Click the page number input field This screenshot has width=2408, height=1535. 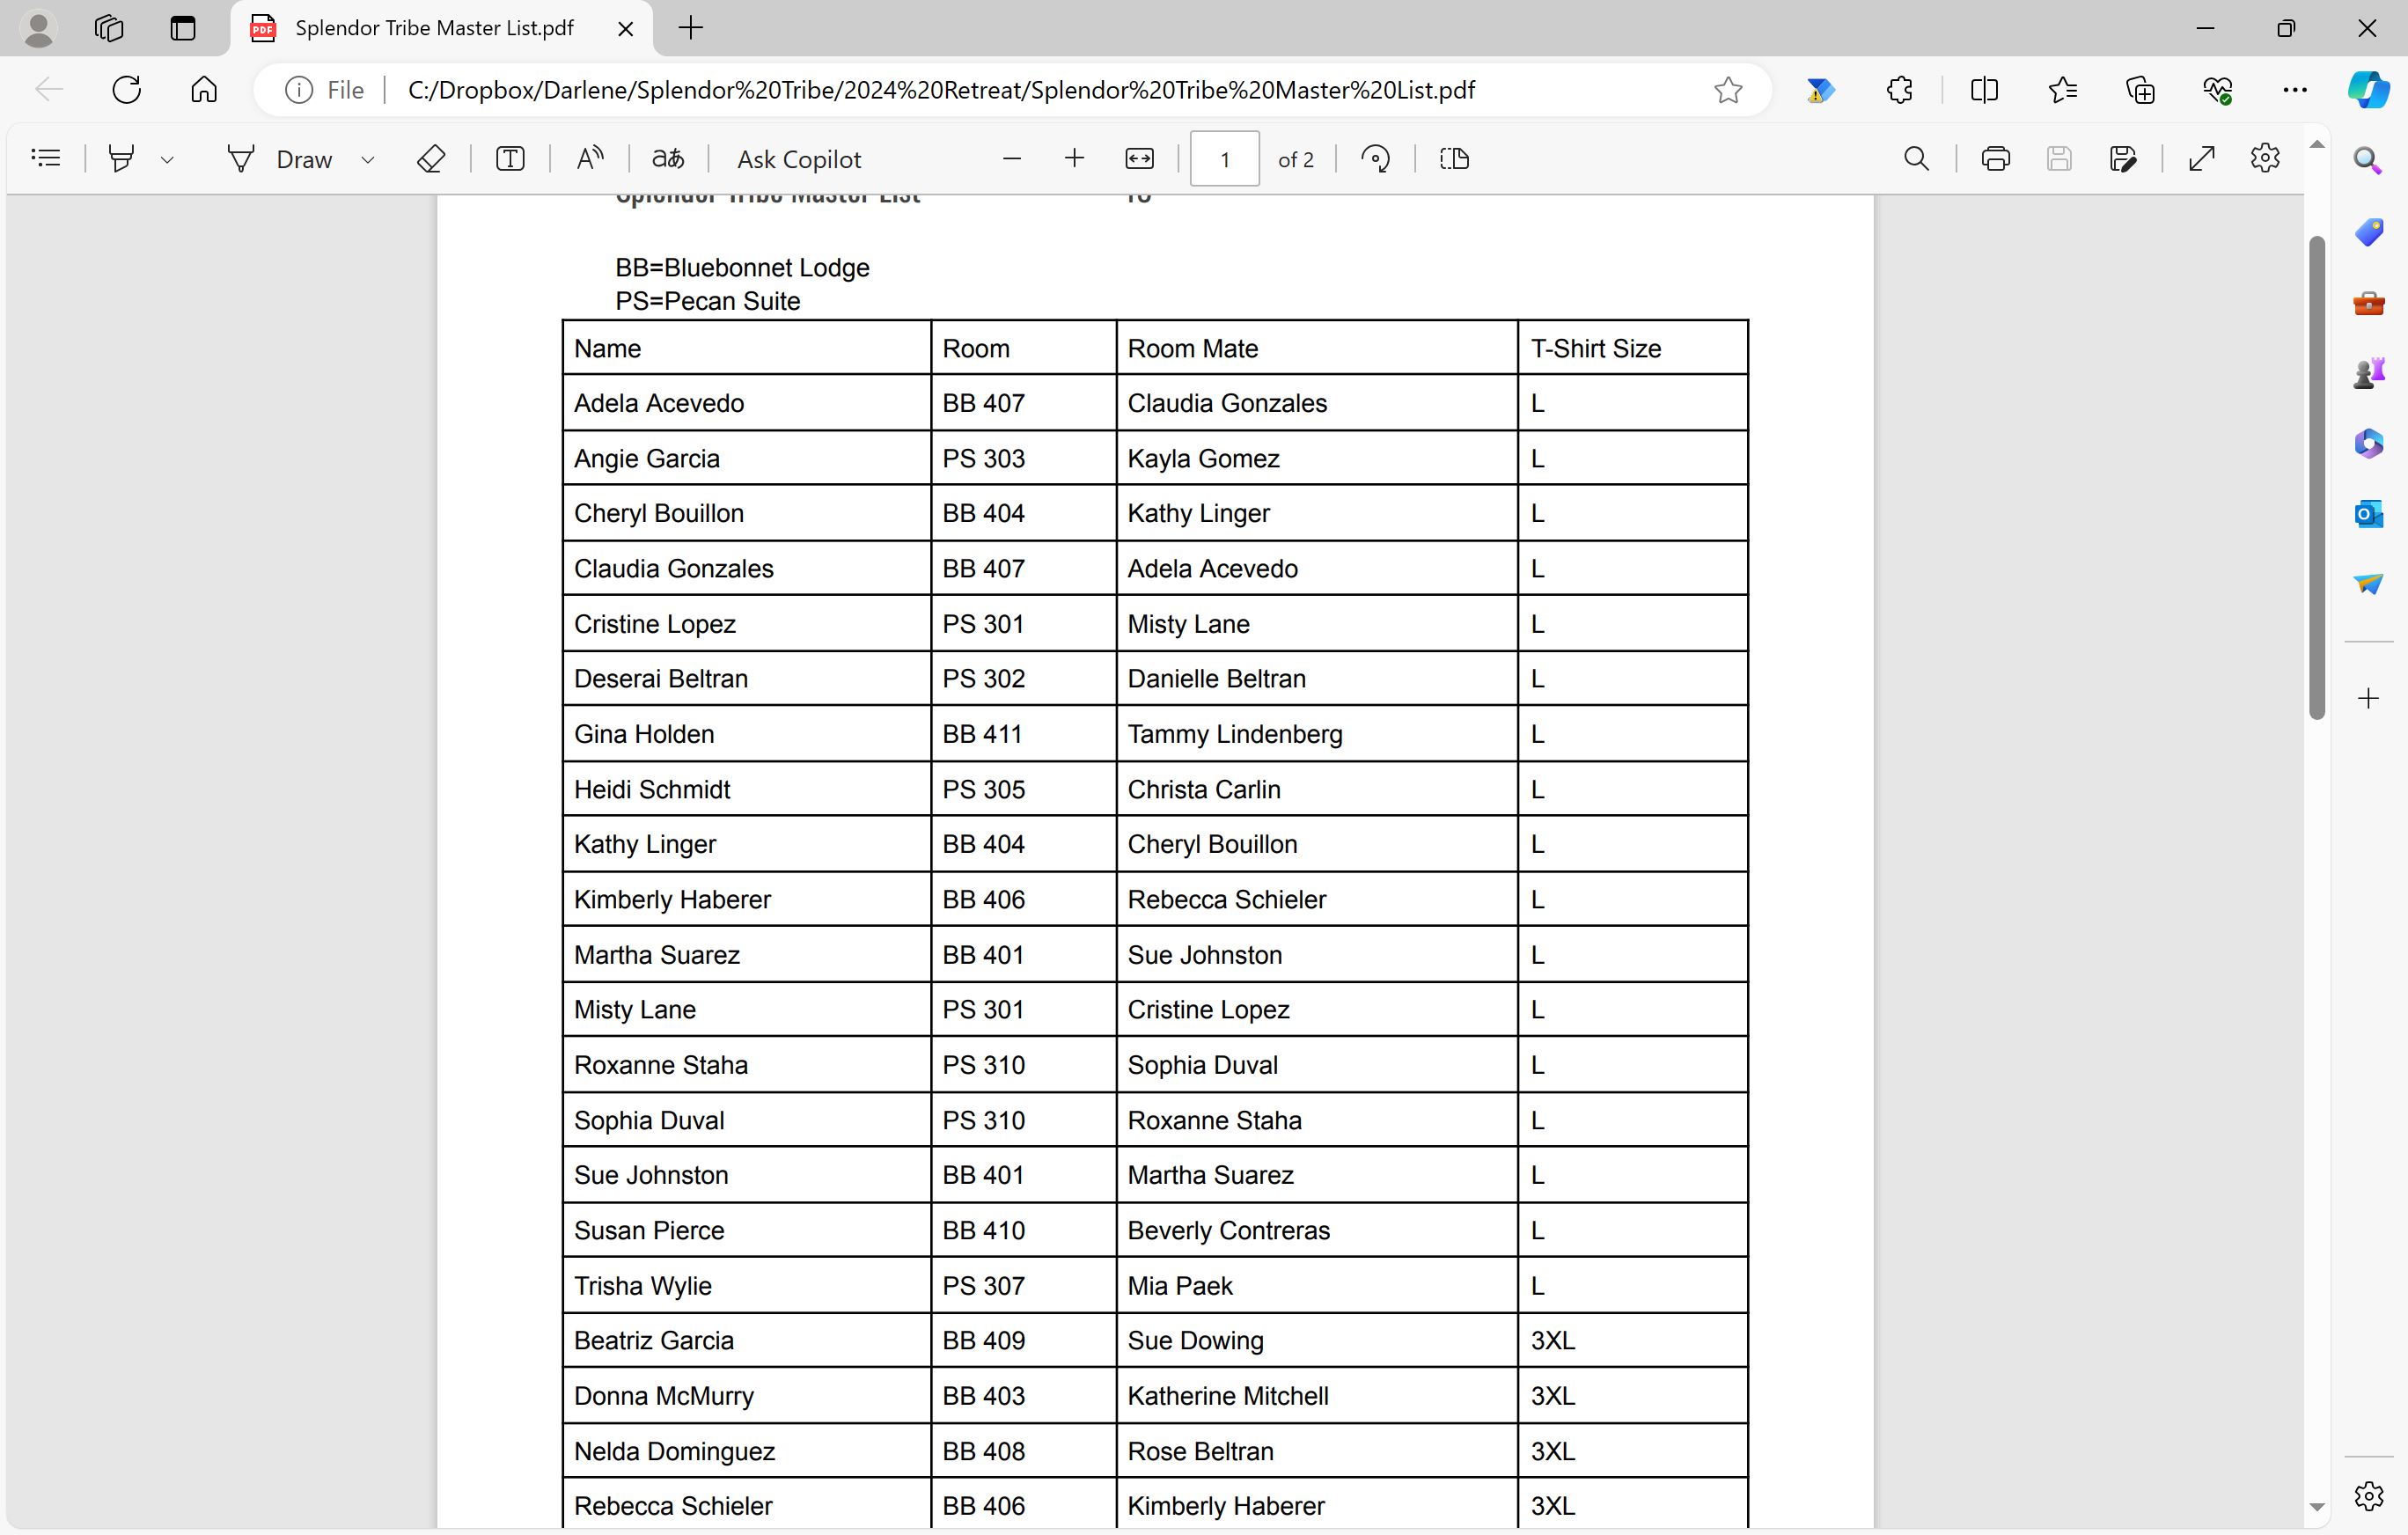pos(1224,158)
